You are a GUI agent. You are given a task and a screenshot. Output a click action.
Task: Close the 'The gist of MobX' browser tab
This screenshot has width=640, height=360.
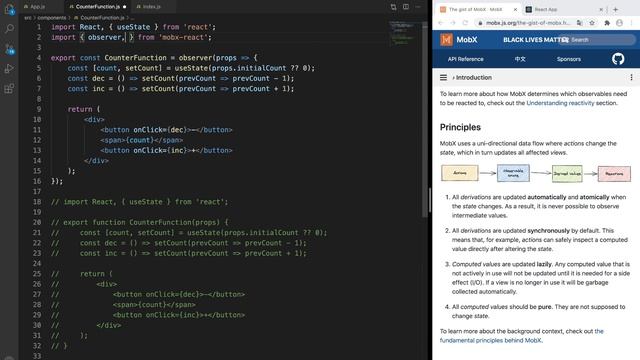pos(515,9)
